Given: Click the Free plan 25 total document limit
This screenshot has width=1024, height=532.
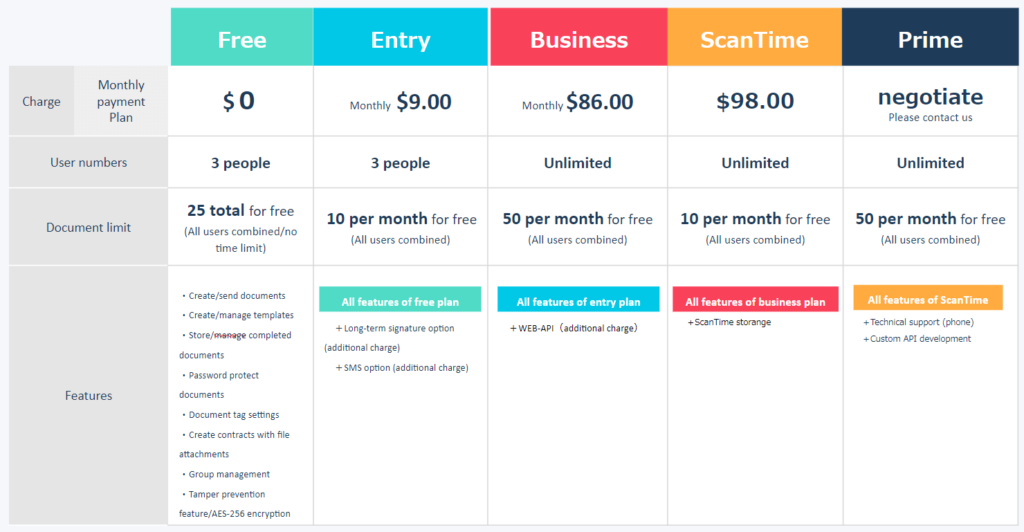Looking at the screenshot, I should pos(240,228).
